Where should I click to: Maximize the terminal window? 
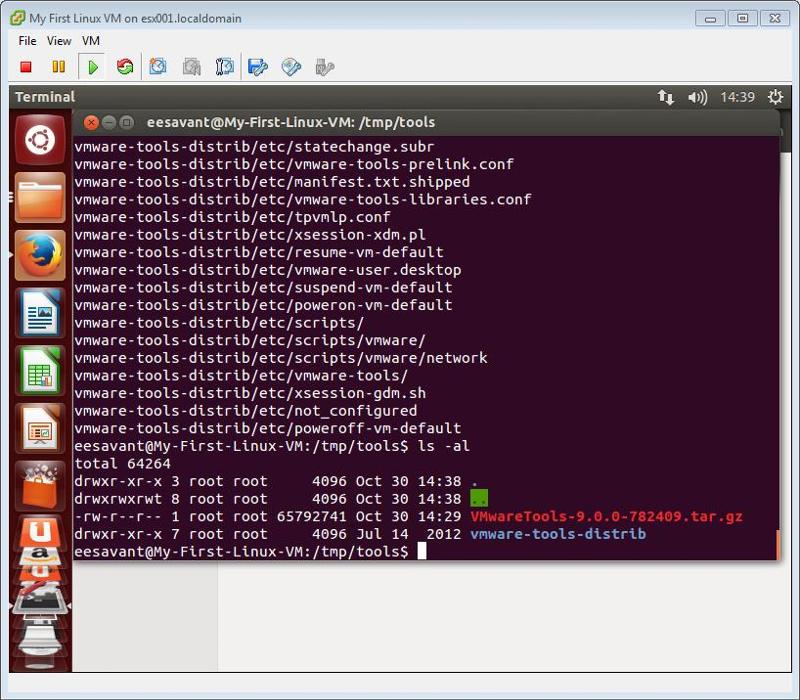point(127,122)
